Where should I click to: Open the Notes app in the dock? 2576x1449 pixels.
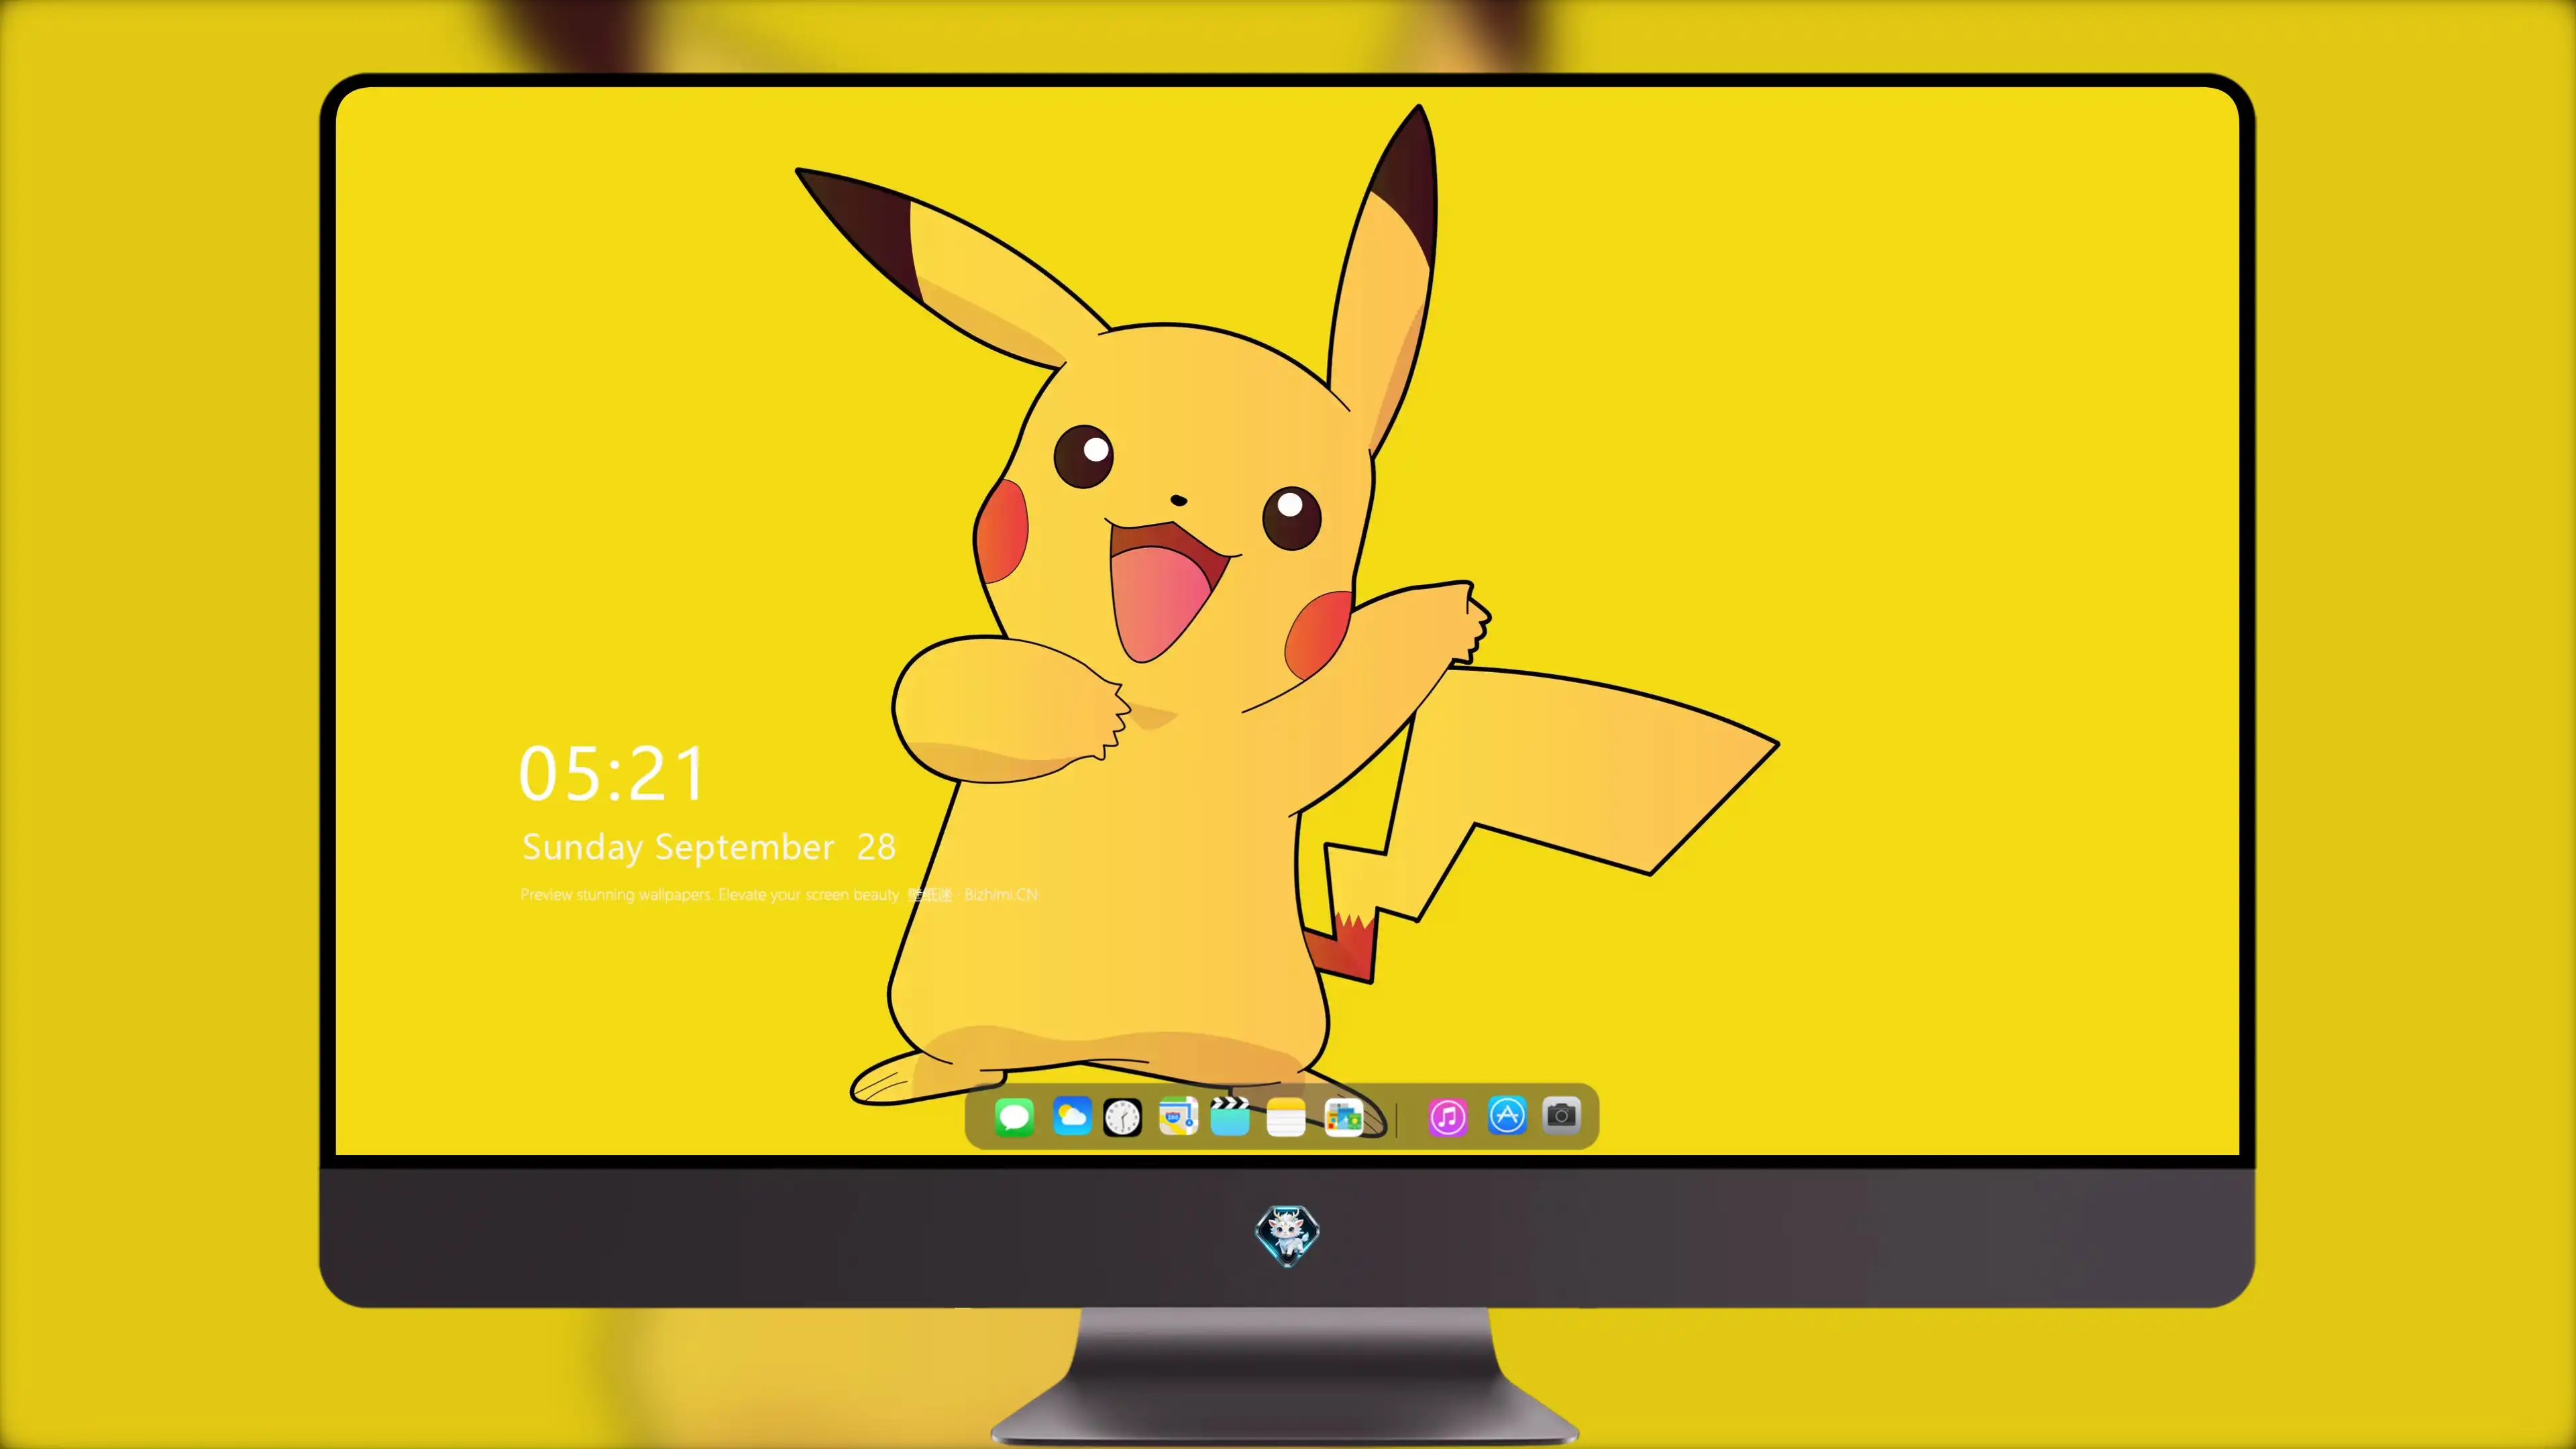point(1286,1116)
